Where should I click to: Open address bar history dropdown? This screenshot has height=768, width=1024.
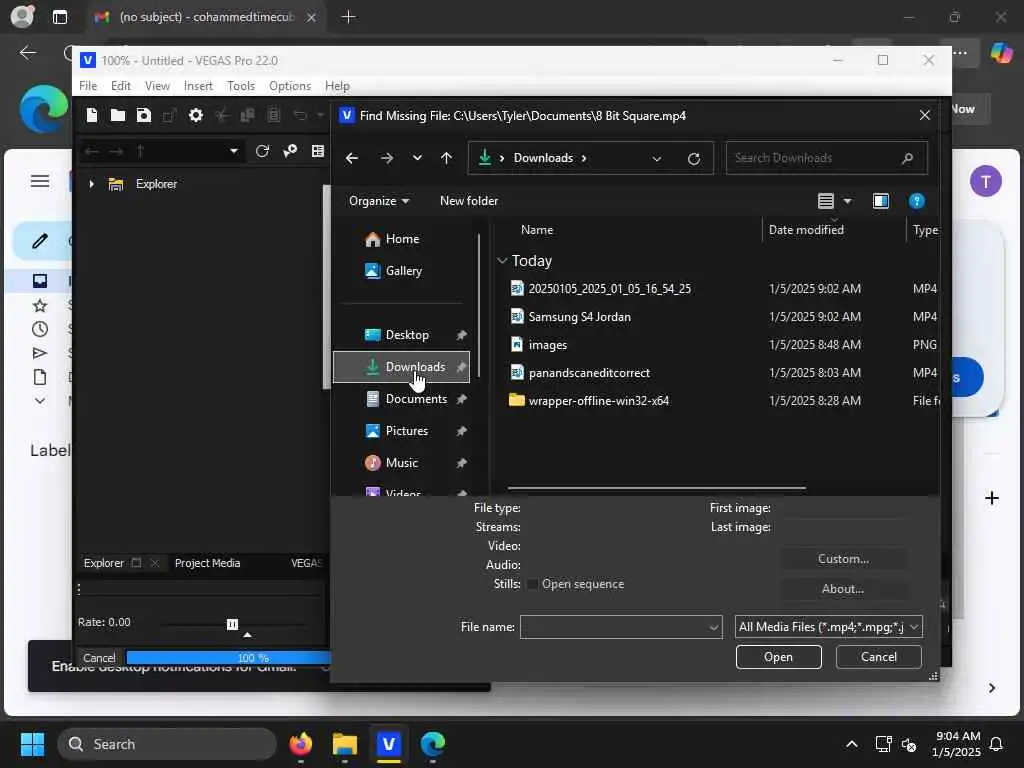coord(657,159)
